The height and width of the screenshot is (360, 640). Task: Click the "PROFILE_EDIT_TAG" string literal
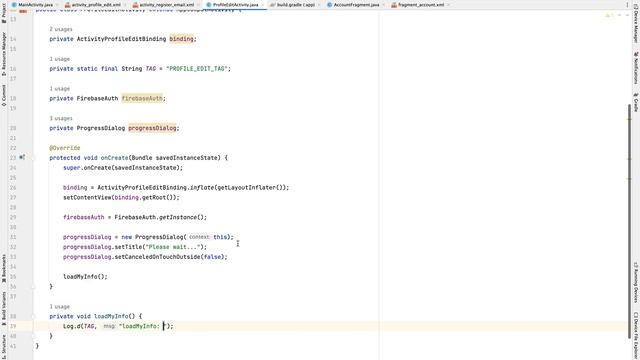(x=197, y=69)
